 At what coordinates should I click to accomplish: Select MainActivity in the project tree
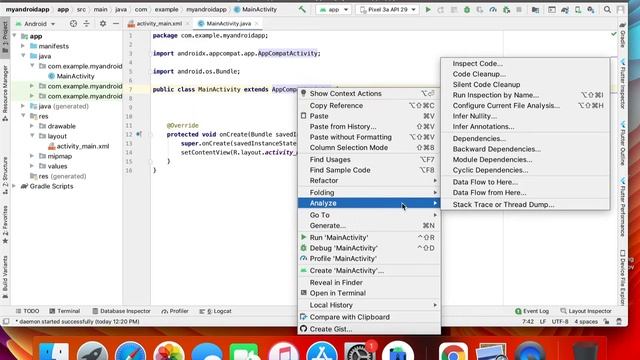click(x=75, y=76)
